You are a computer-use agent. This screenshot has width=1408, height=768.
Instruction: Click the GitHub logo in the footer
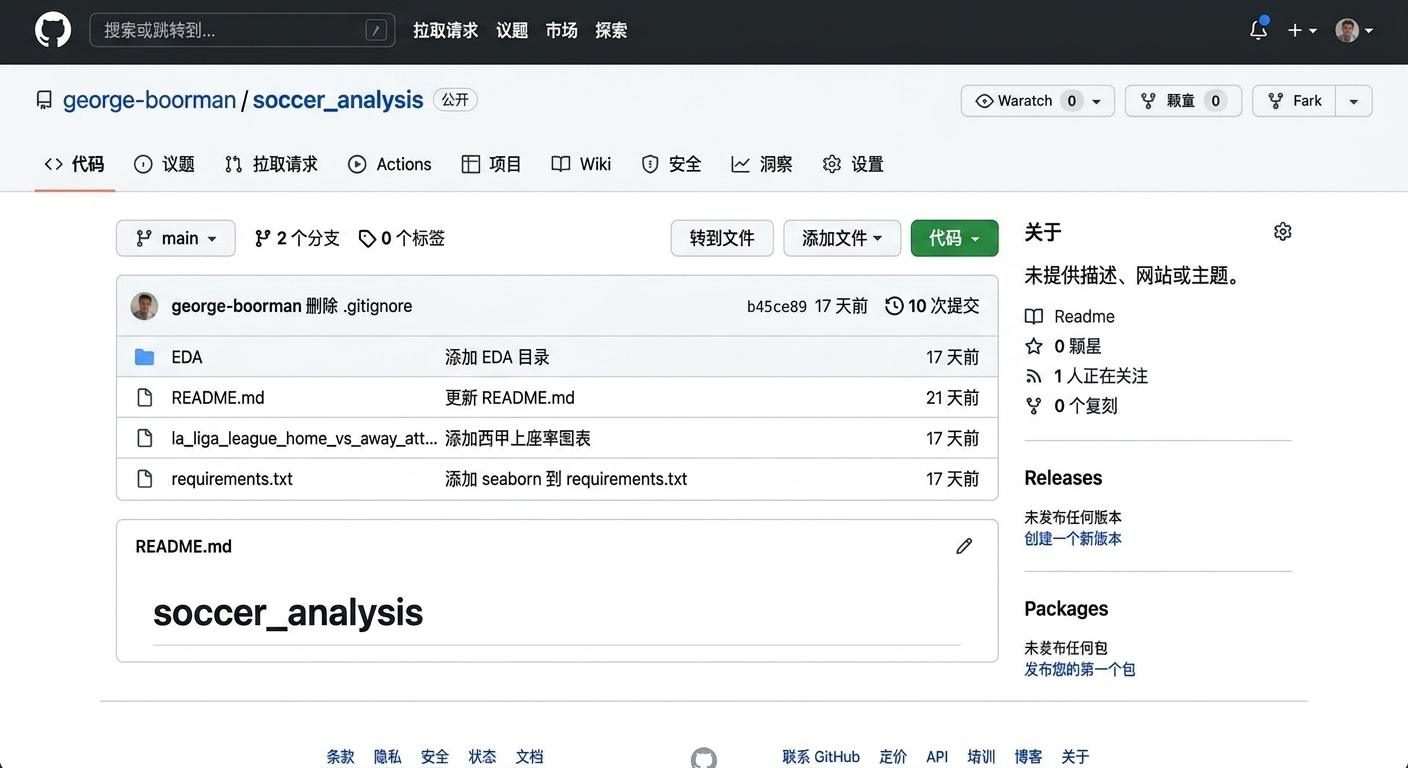(x=704, y=757)
